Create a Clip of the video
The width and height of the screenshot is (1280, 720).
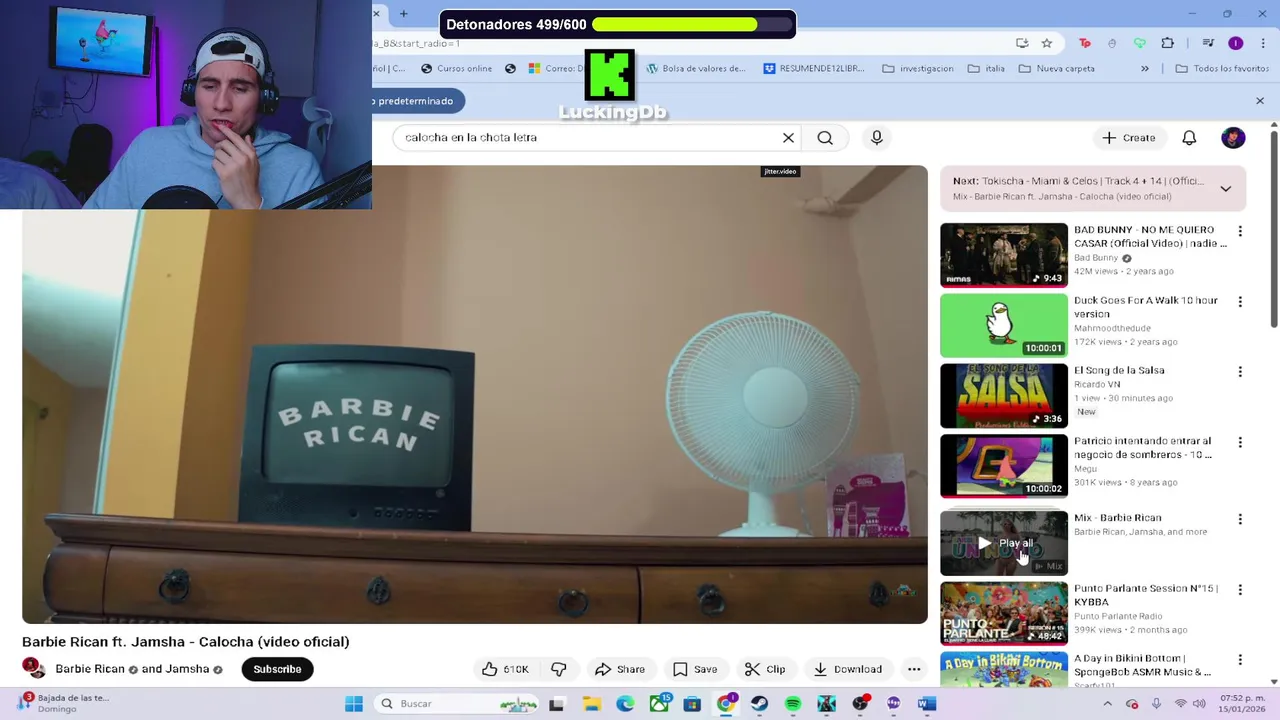coord(765,669)
